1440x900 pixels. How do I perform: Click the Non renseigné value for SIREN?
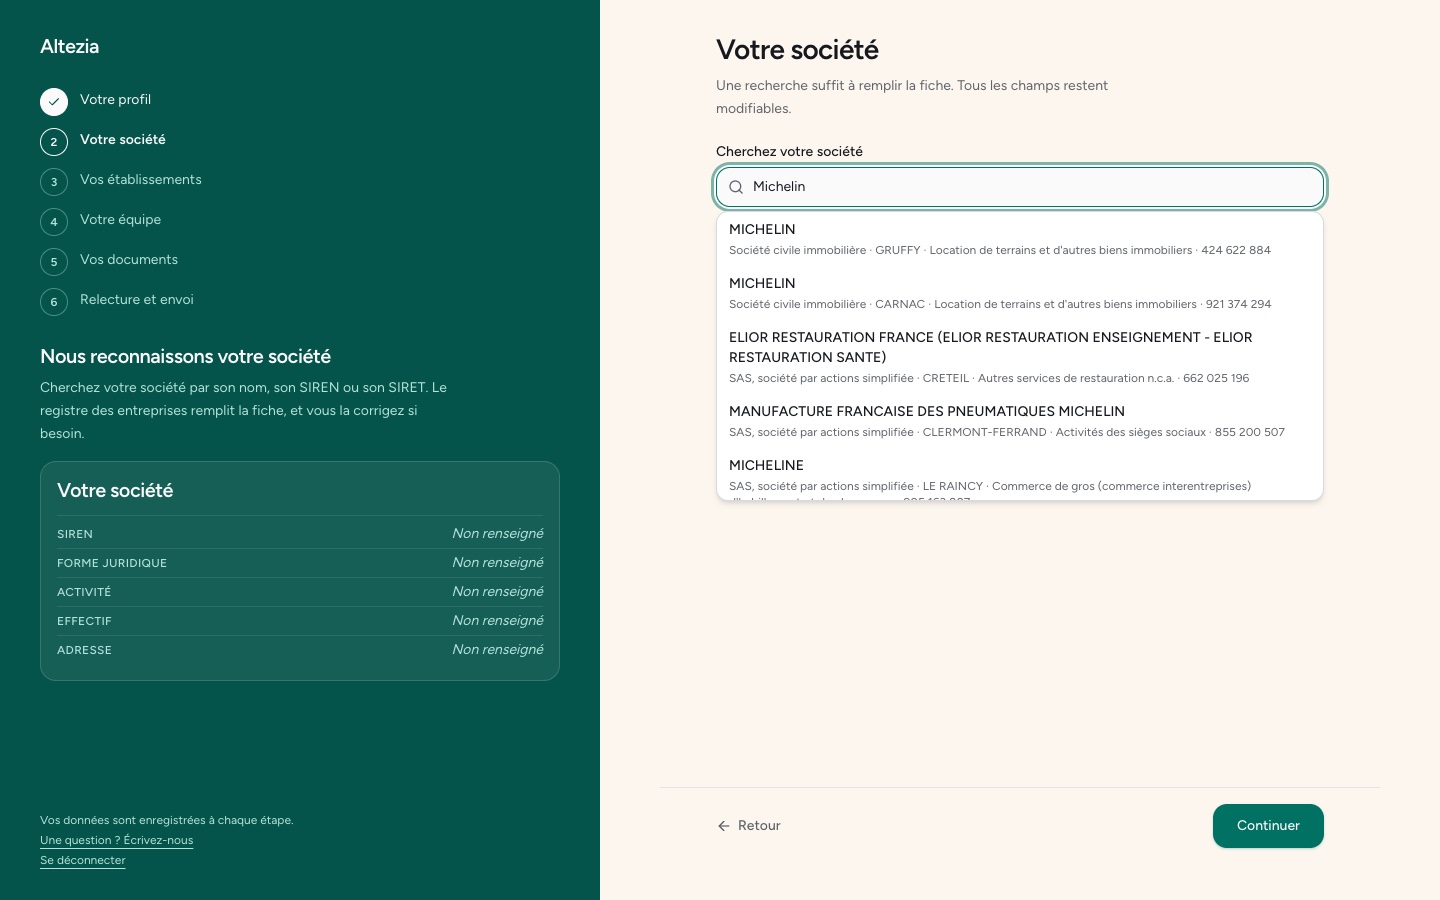(x=498, y=534)
